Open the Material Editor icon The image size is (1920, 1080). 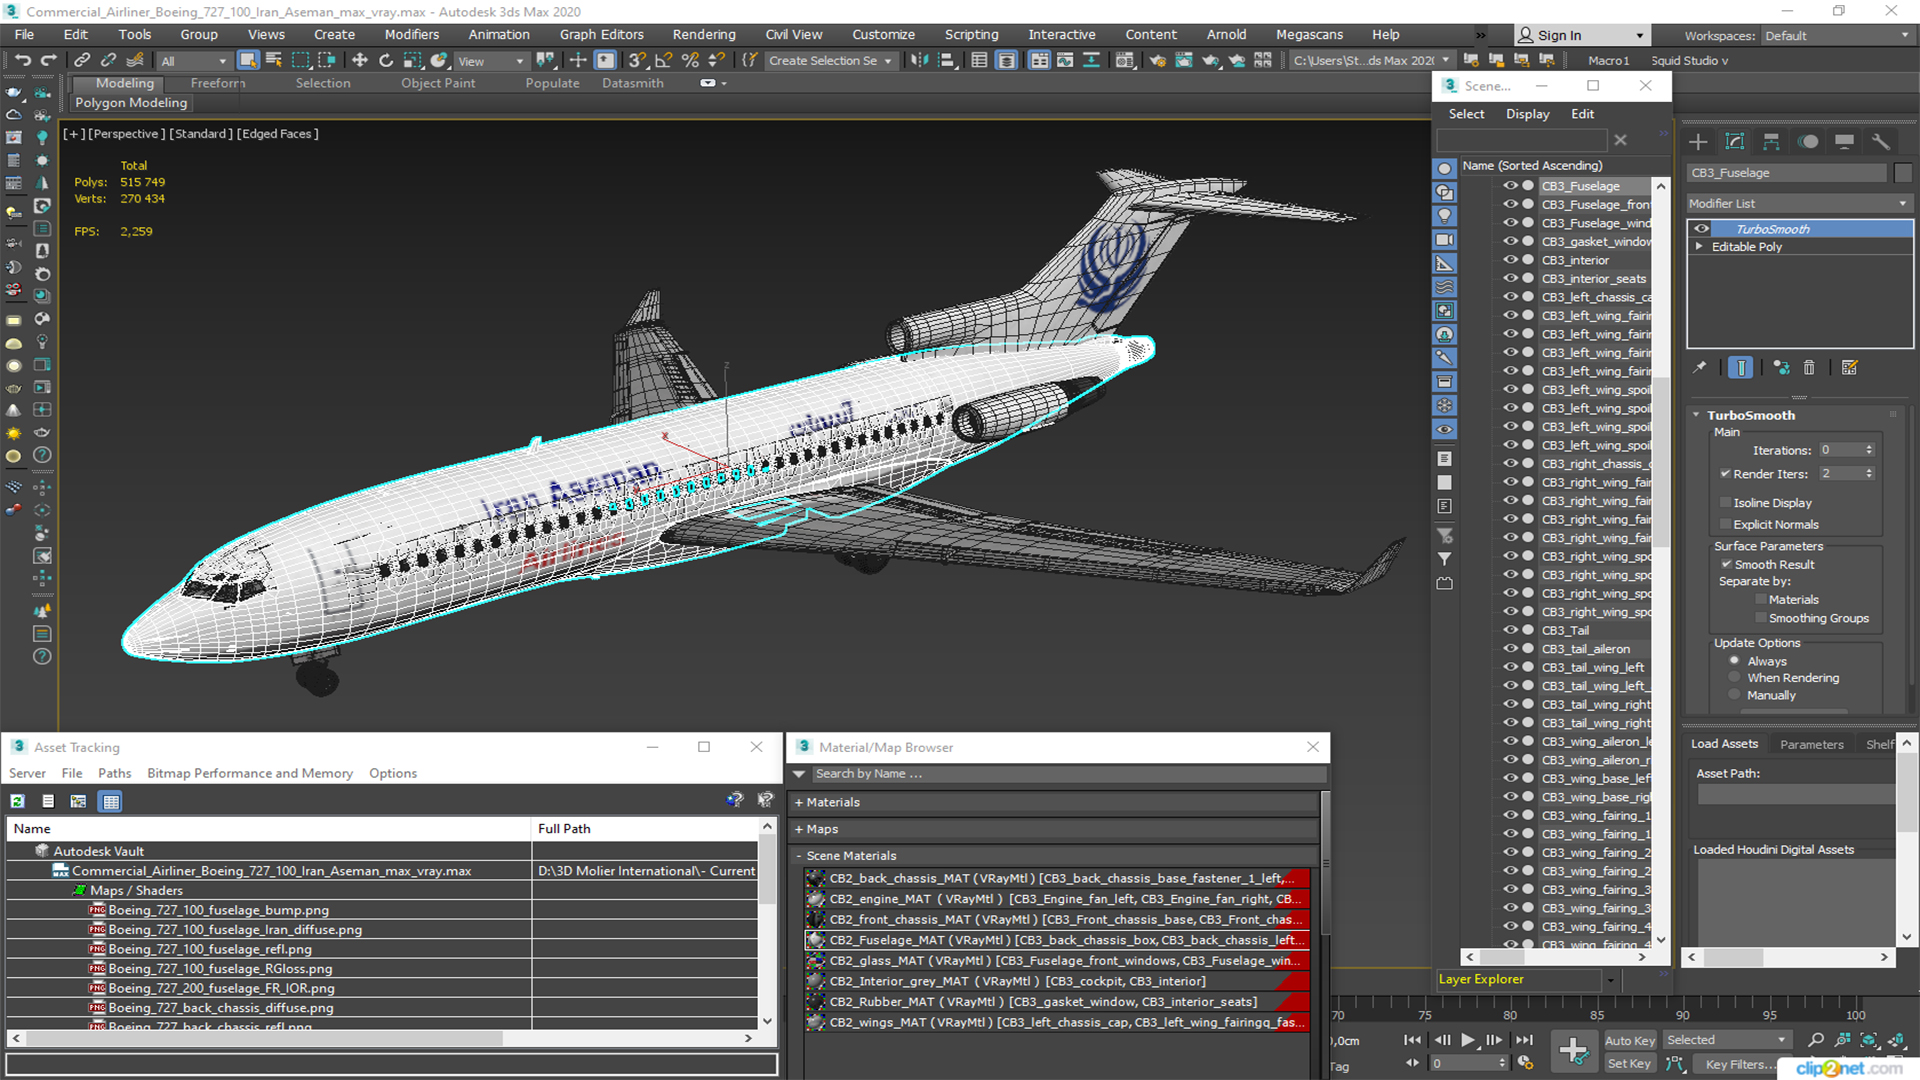click(1125, 60)
